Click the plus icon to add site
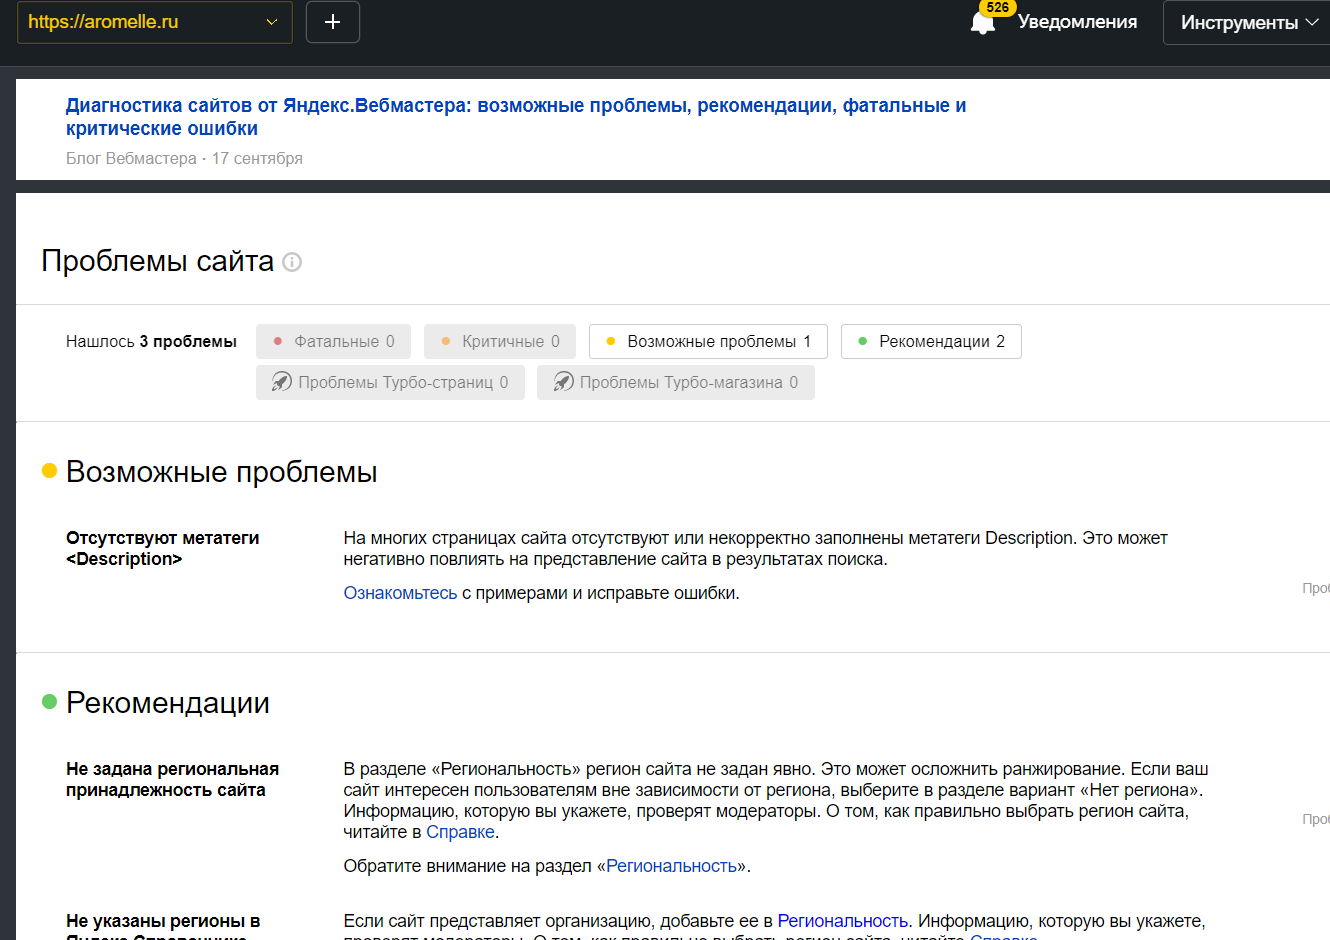Viewport: 1330px width, 940px height. tap(333, 22)
